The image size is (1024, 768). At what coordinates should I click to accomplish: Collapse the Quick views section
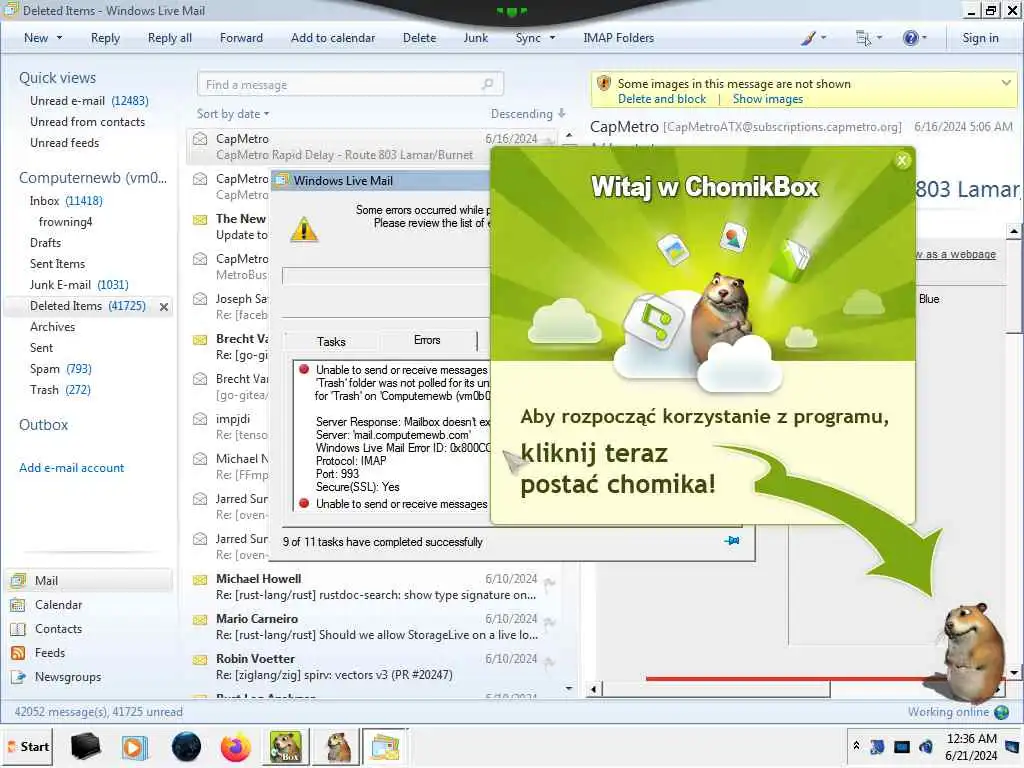pos(57,78)
